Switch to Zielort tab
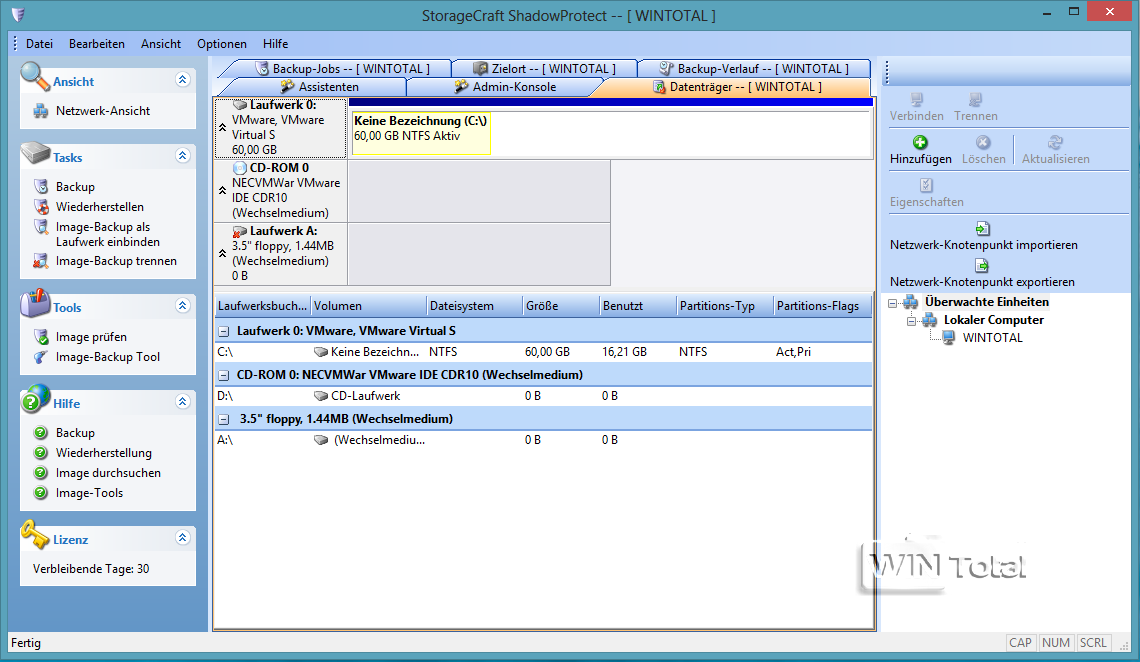Screen dimensions: 1140x662 (x=544, y=68)
